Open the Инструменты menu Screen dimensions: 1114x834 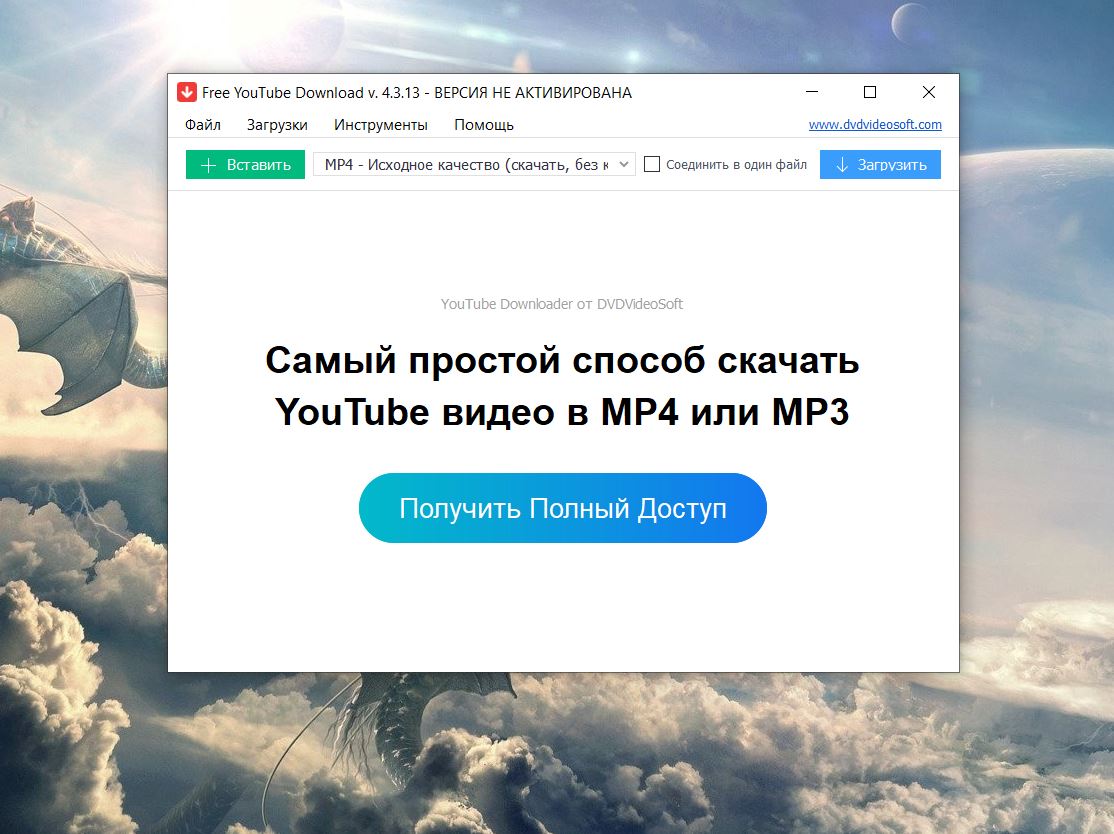[381, 125]
